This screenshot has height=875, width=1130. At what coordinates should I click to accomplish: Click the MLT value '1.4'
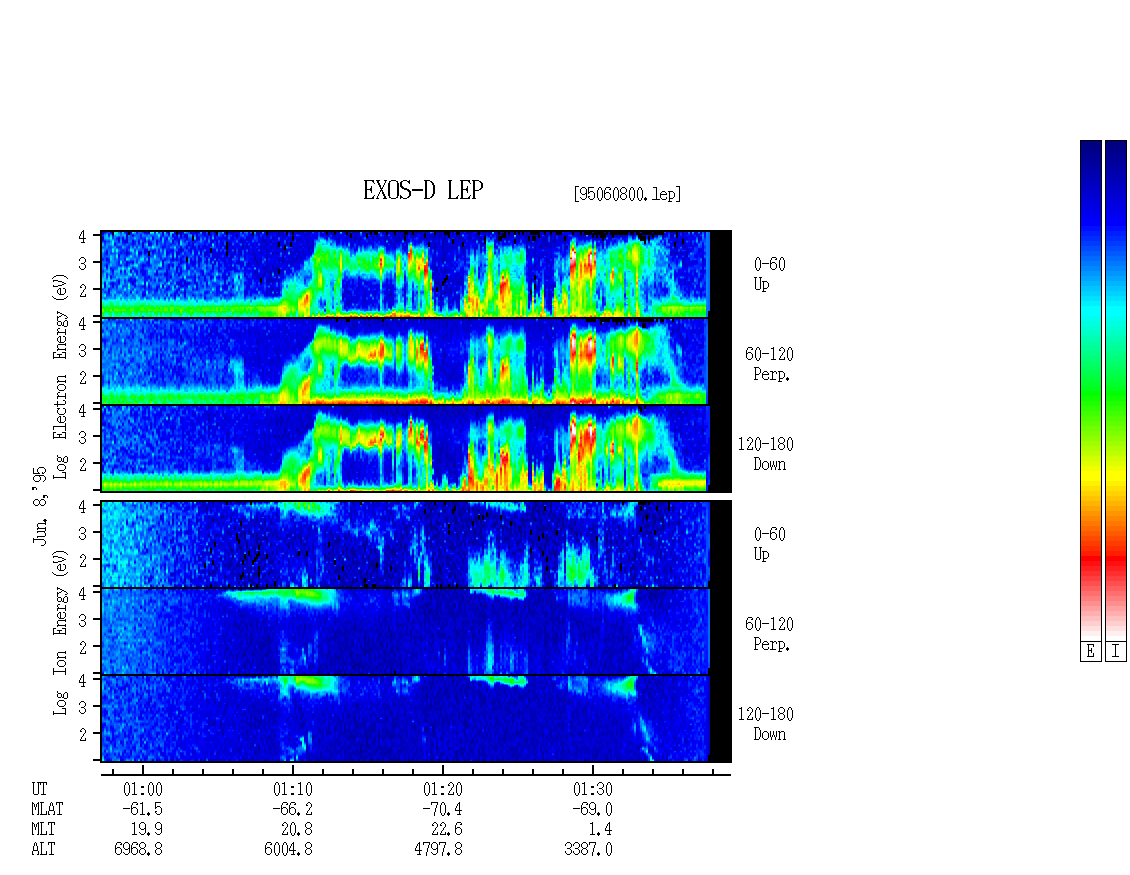[601, 830]
